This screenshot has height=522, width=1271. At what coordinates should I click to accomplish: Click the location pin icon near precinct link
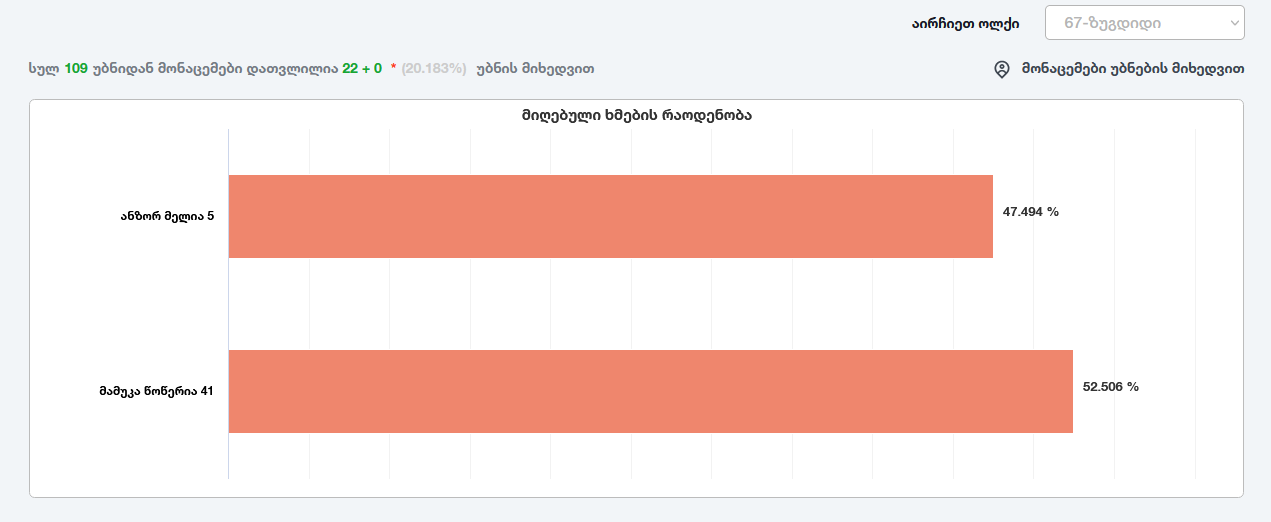pos(1002,69)
